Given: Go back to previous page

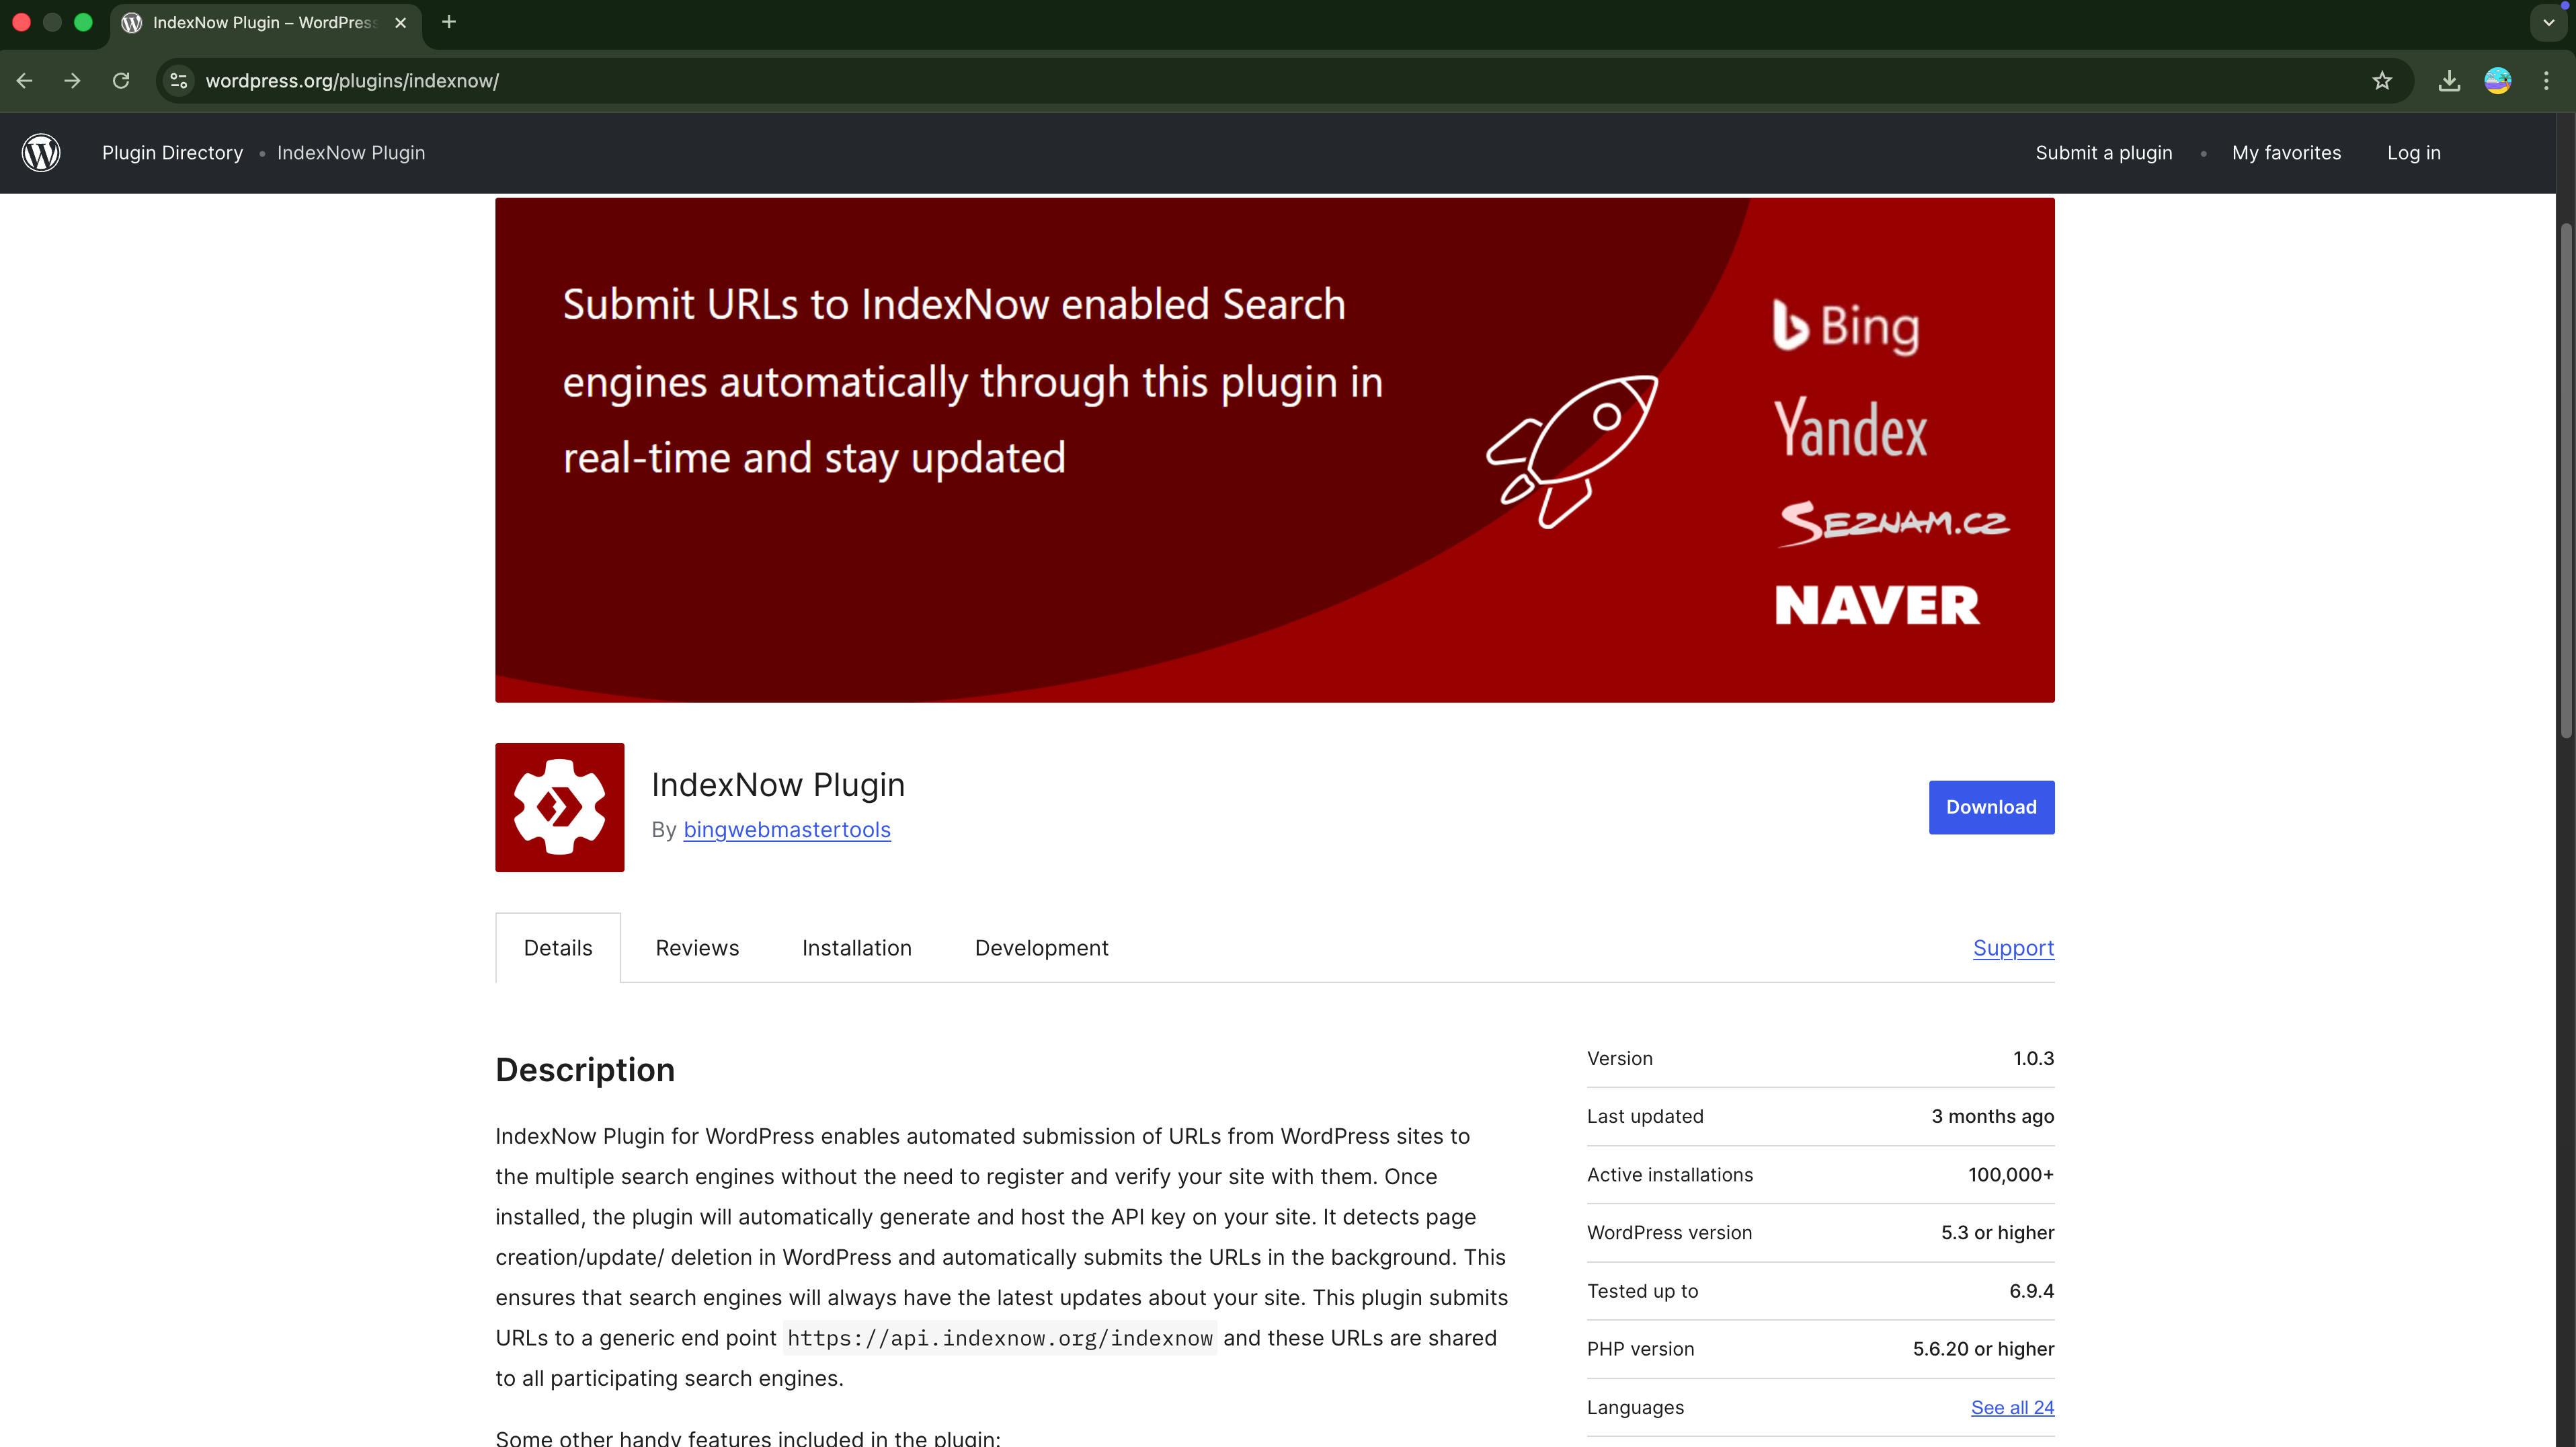Looking at the screenshot, I should (25, 81).
